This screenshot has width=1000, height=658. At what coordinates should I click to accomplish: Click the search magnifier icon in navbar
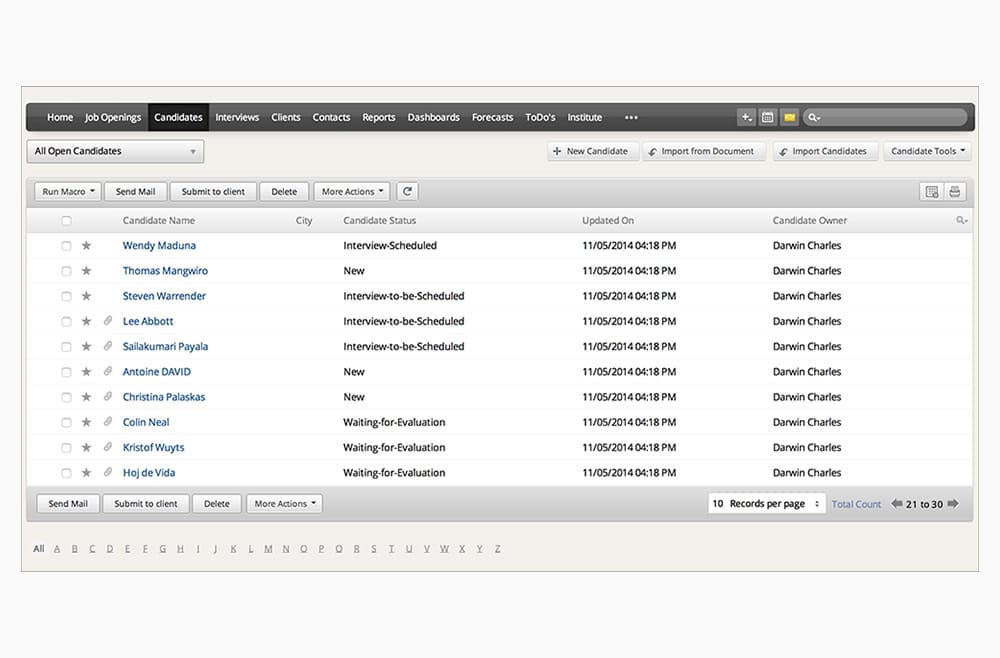click(814, 117)
